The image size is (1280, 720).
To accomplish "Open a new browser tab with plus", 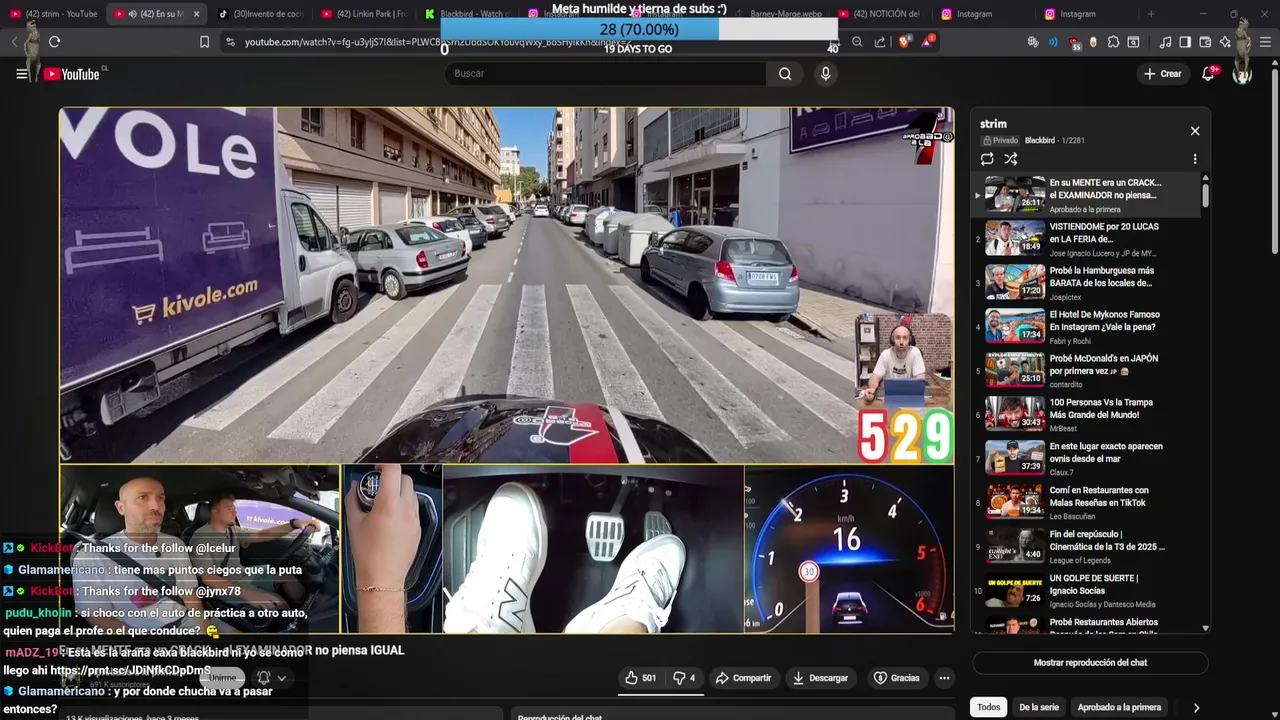I will click(x=1151, y=14).
